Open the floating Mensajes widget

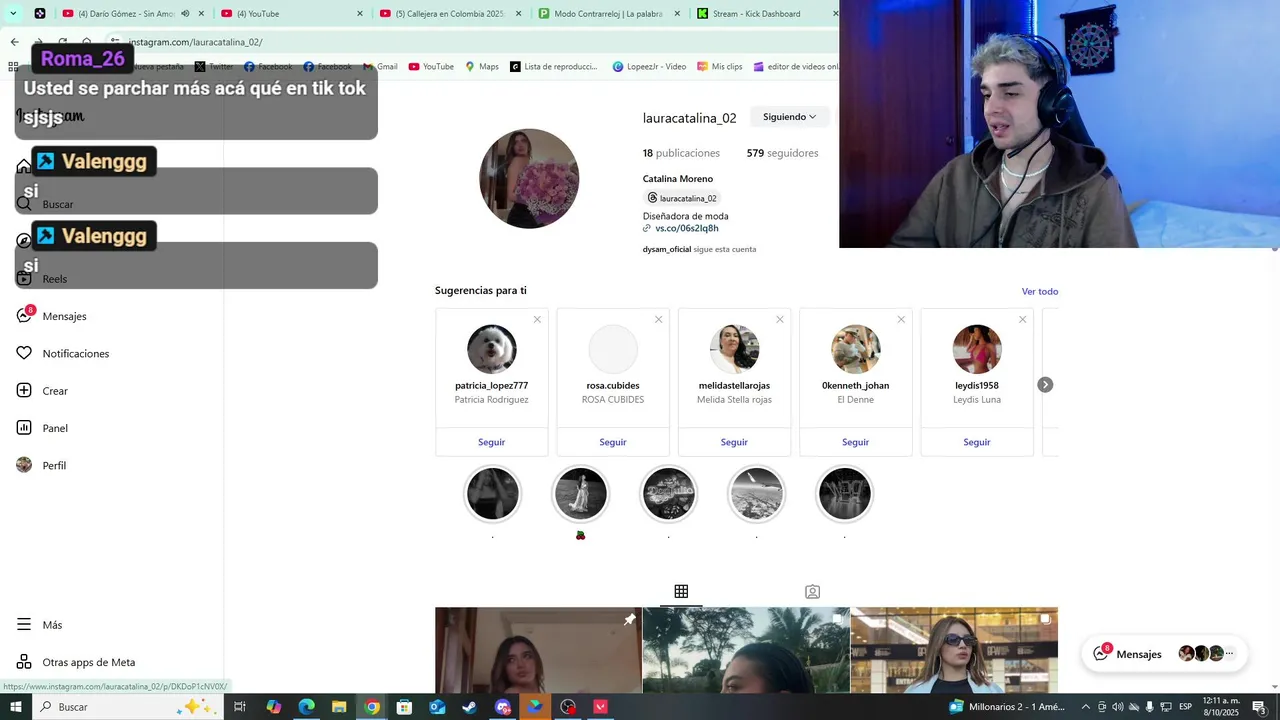pyautogui.click(x=1165, y=654)
